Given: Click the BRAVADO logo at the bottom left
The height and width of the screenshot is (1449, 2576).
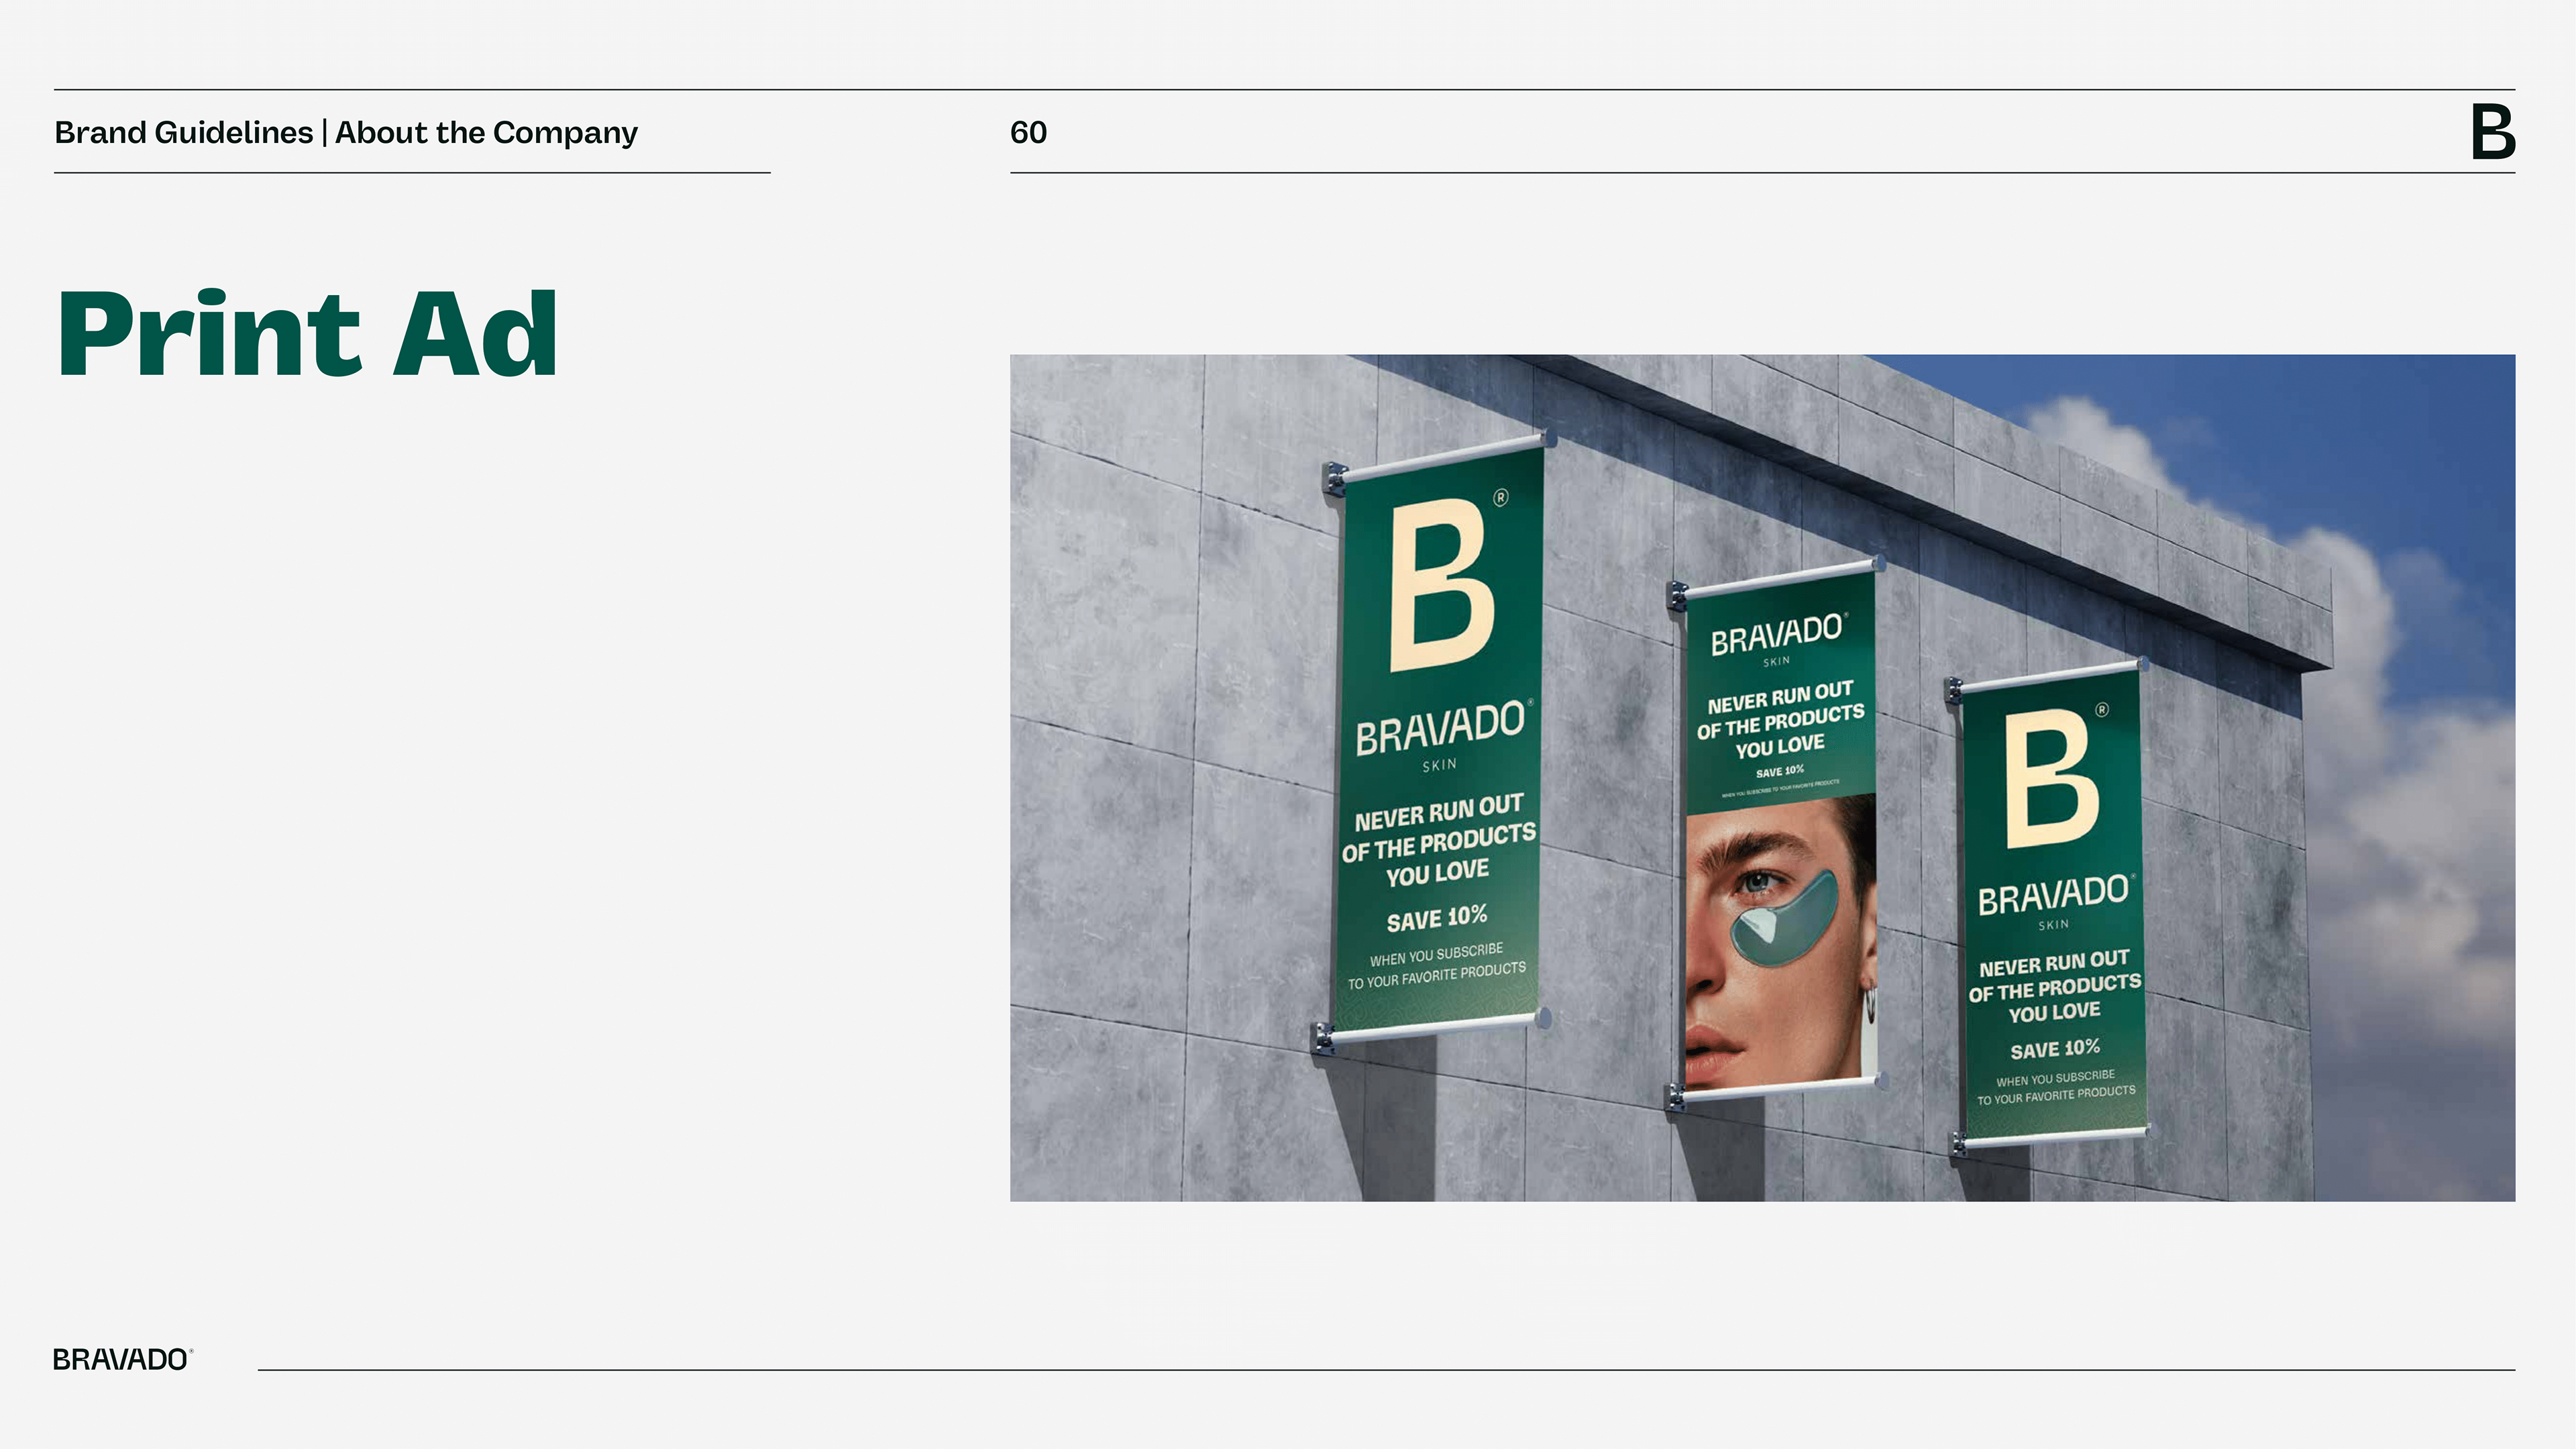Looking at the screenshot, I should pyautogui.click(x=121, y=1360).
